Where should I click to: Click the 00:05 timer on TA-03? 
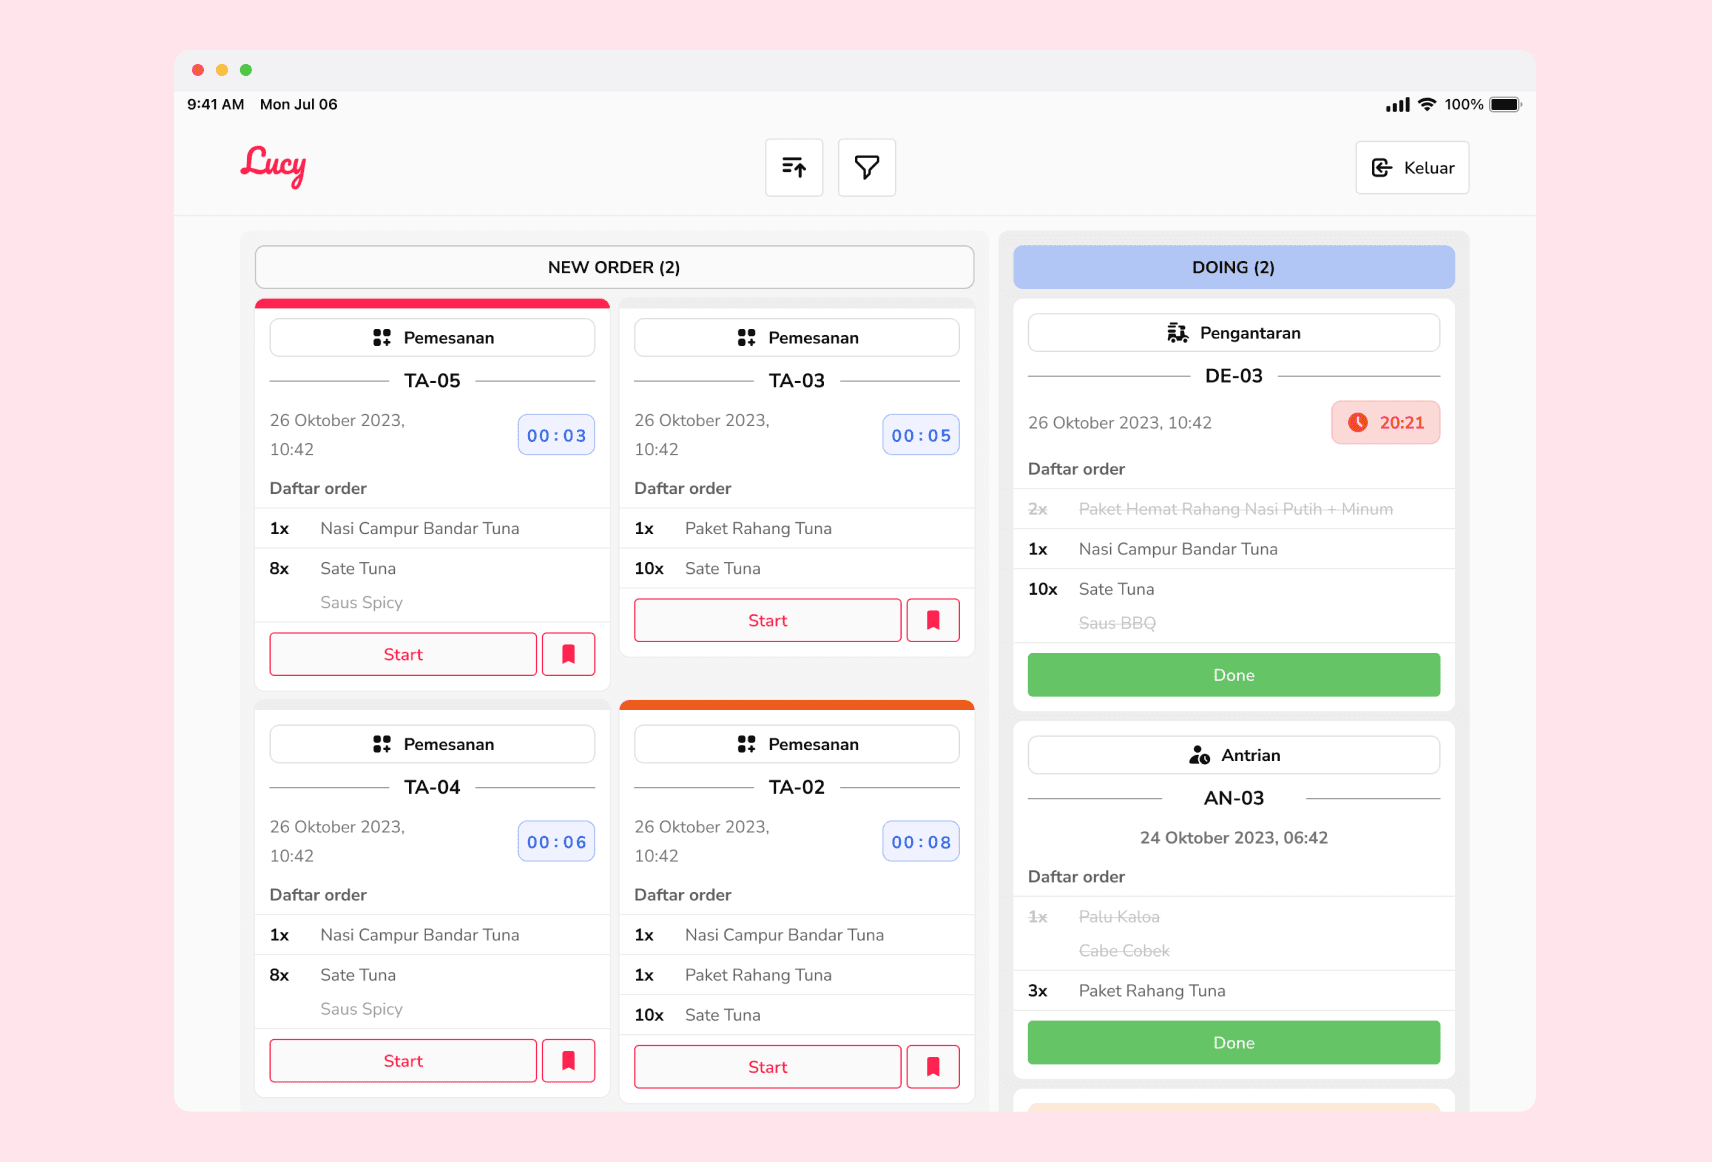click(x=921, y=435)
